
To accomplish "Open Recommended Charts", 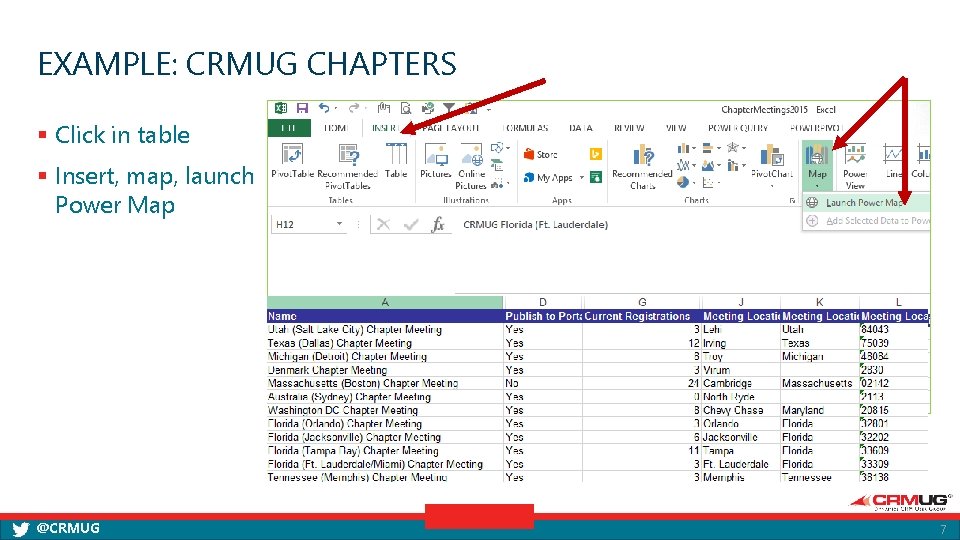I will [642, 167].
